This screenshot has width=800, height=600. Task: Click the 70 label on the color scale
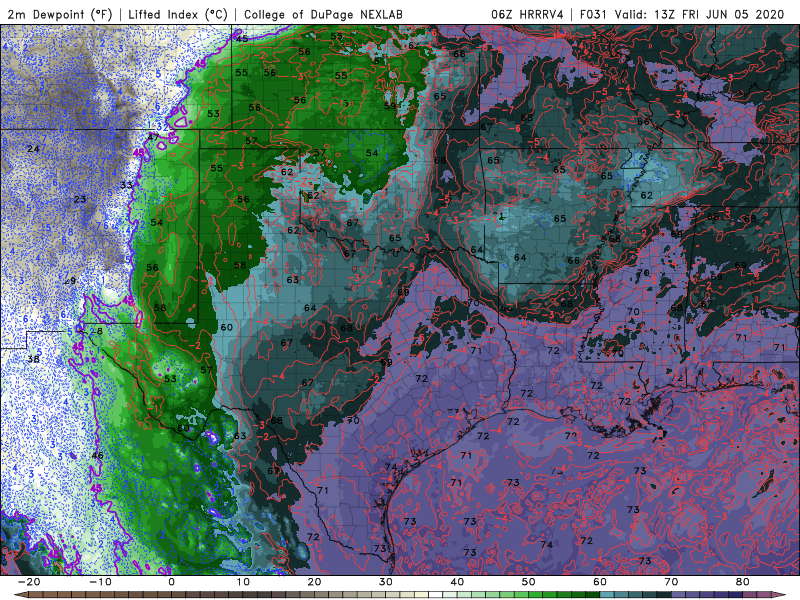[671, 582]
